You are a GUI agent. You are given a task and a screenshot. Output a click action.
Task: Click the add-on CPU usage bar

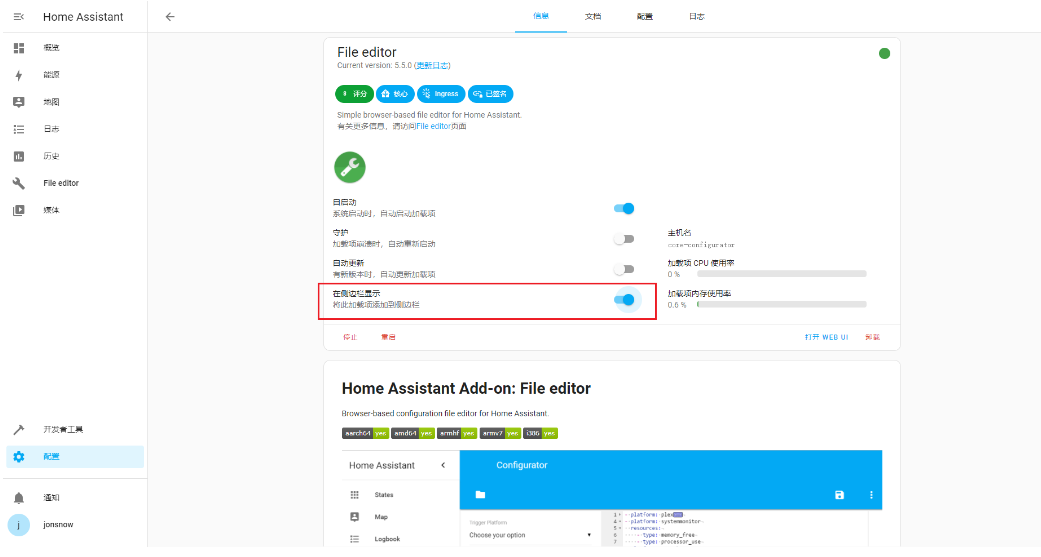(781, 274)
